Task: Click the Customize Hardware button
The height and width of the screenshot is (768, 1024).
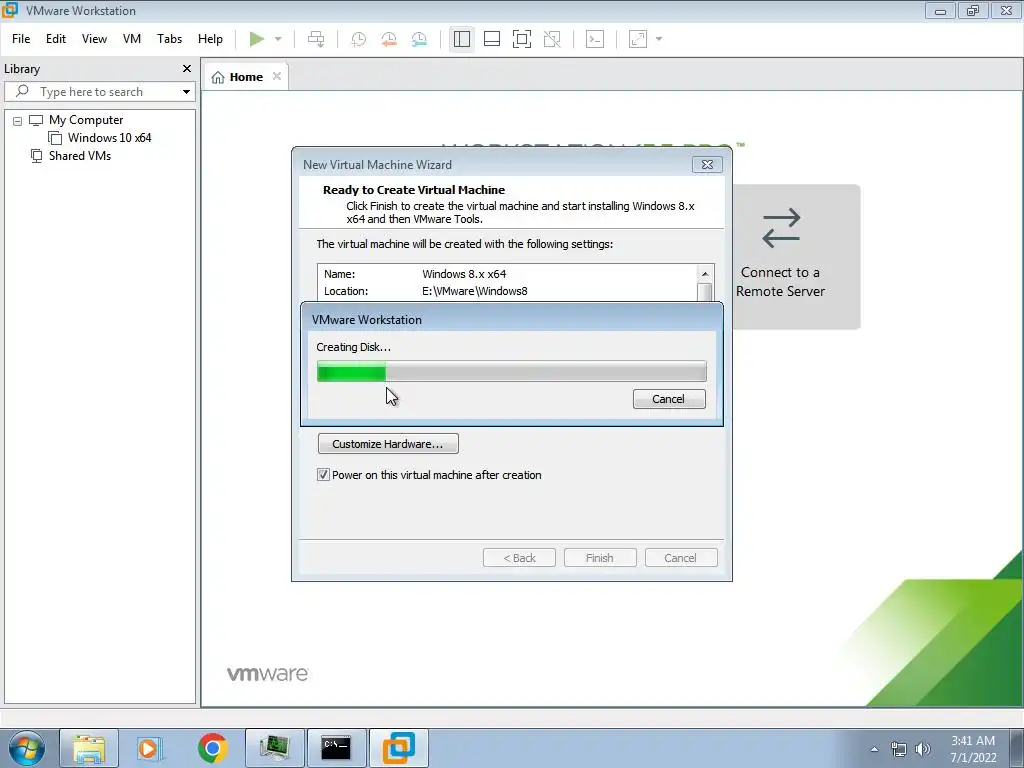Action: [x=388, y=444]
